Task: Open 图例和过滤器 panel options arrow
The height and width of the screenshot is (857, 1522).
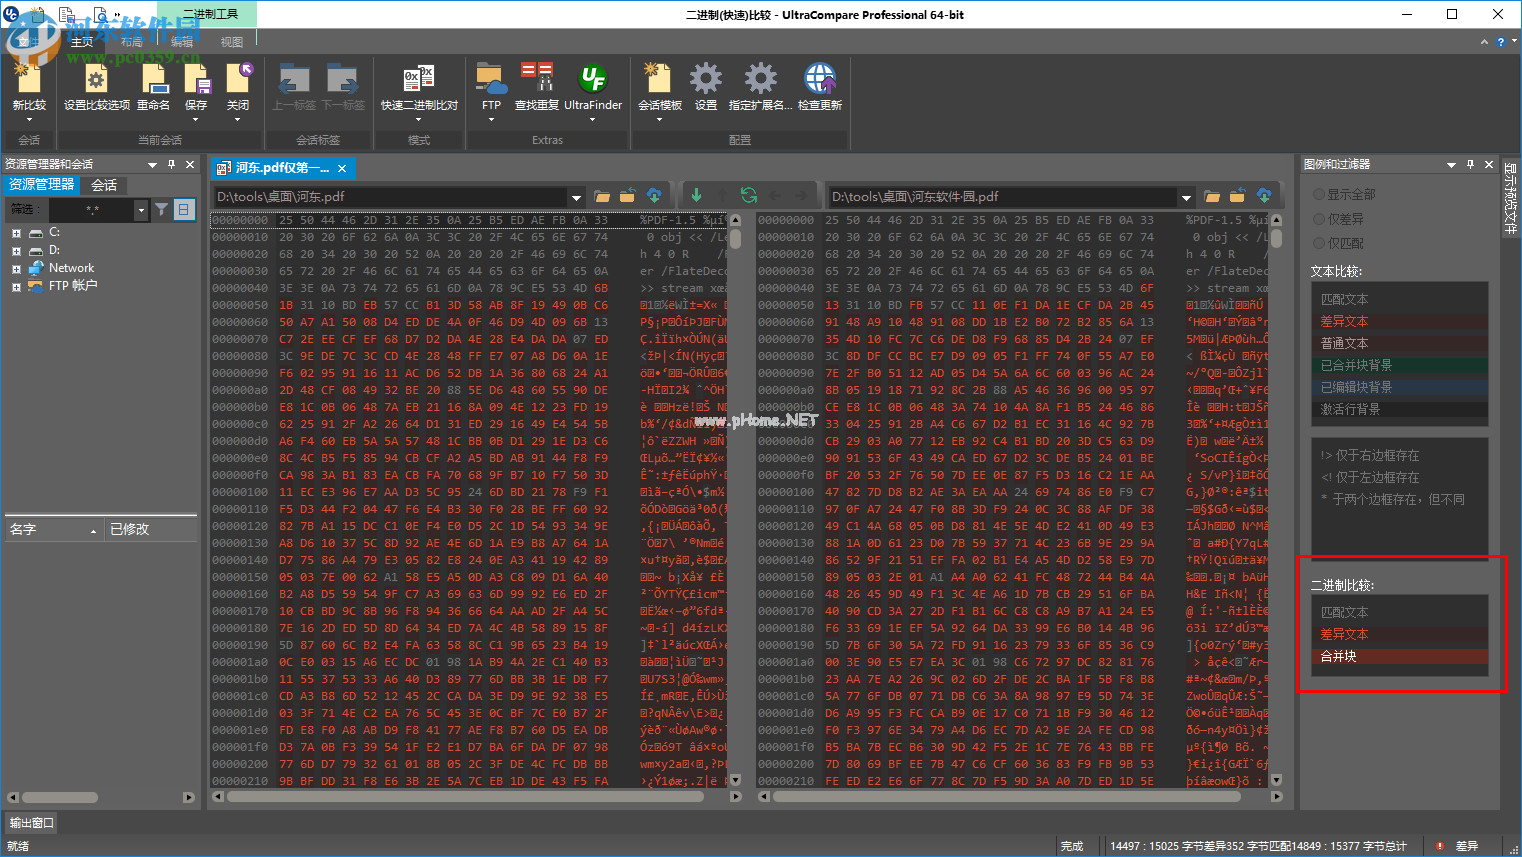Action: click(1451, 164)
